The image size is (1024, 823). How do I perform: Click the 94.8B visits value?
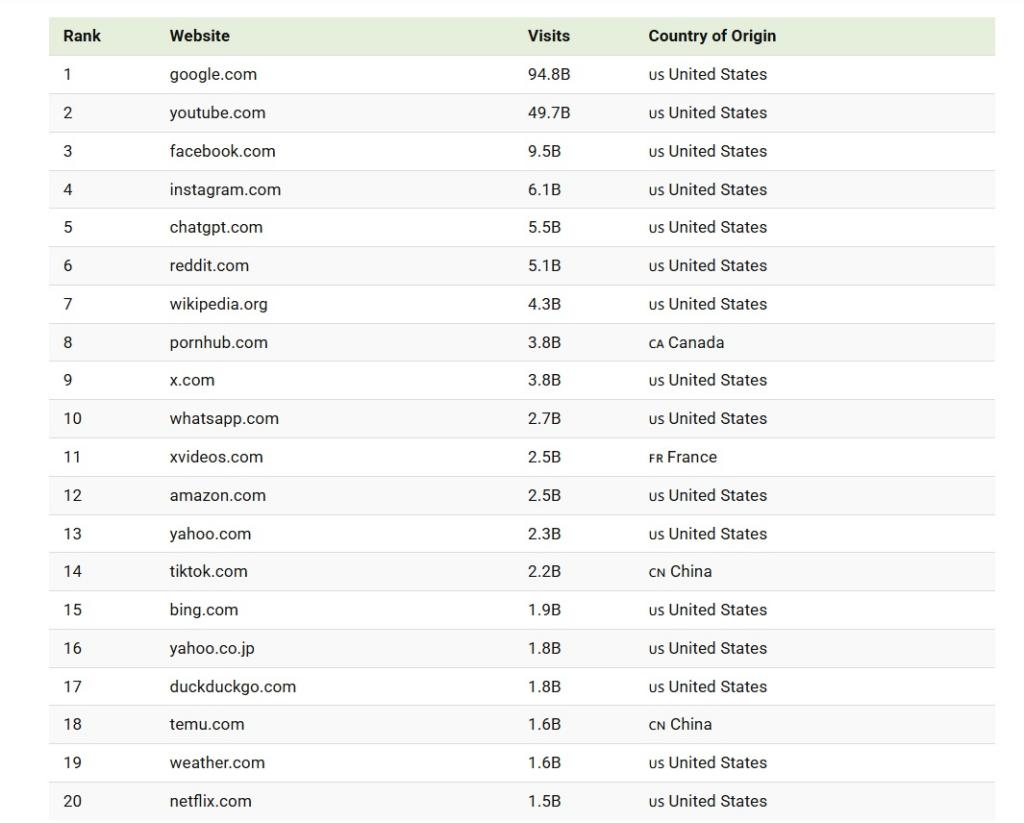coord(548,74)
